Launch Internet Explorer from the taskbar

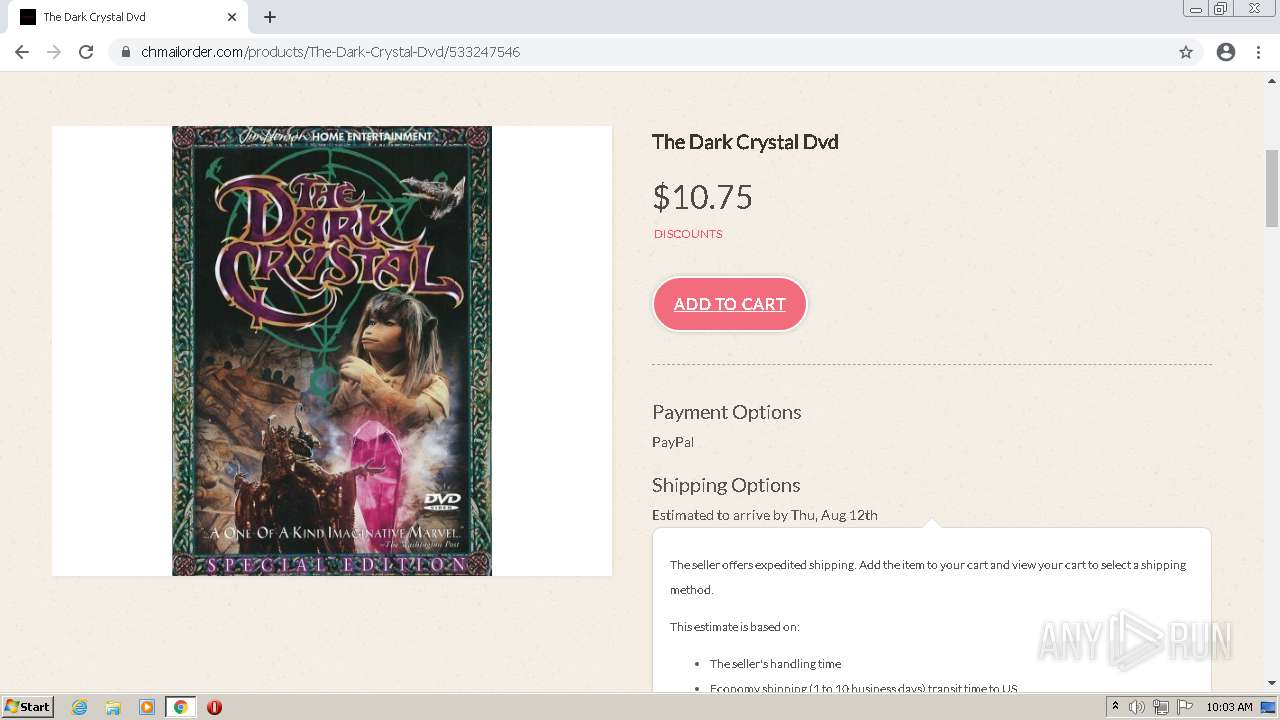click(x=80, y=707)
